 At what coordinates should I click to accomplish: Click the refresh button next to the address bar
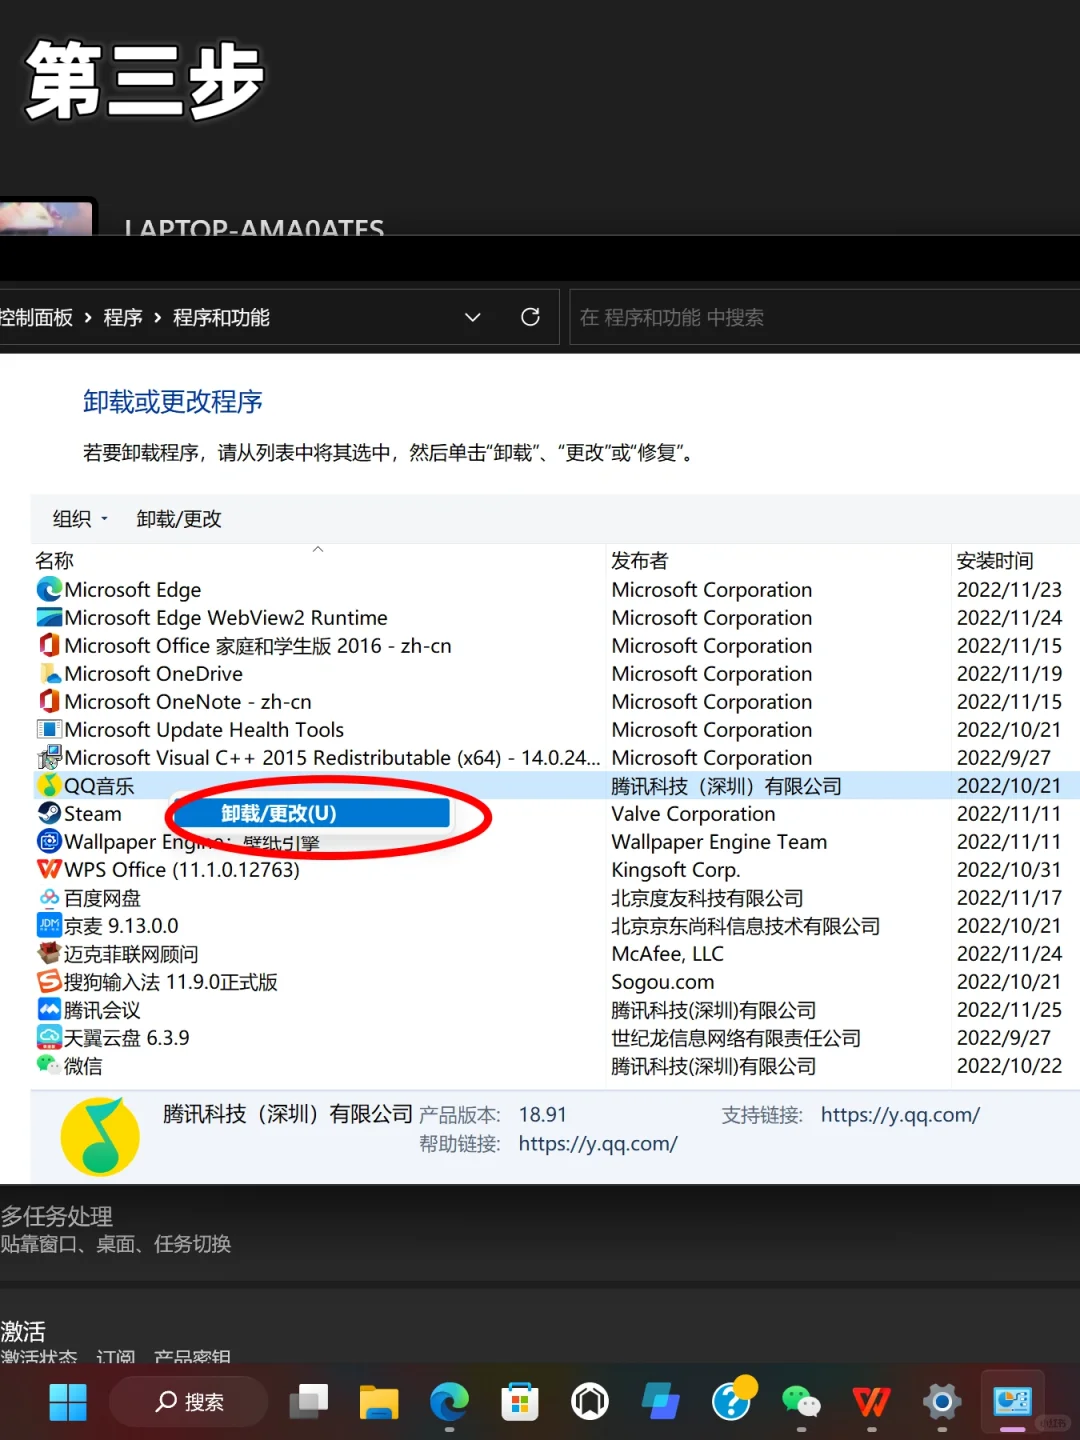click(x=530, y=316)
